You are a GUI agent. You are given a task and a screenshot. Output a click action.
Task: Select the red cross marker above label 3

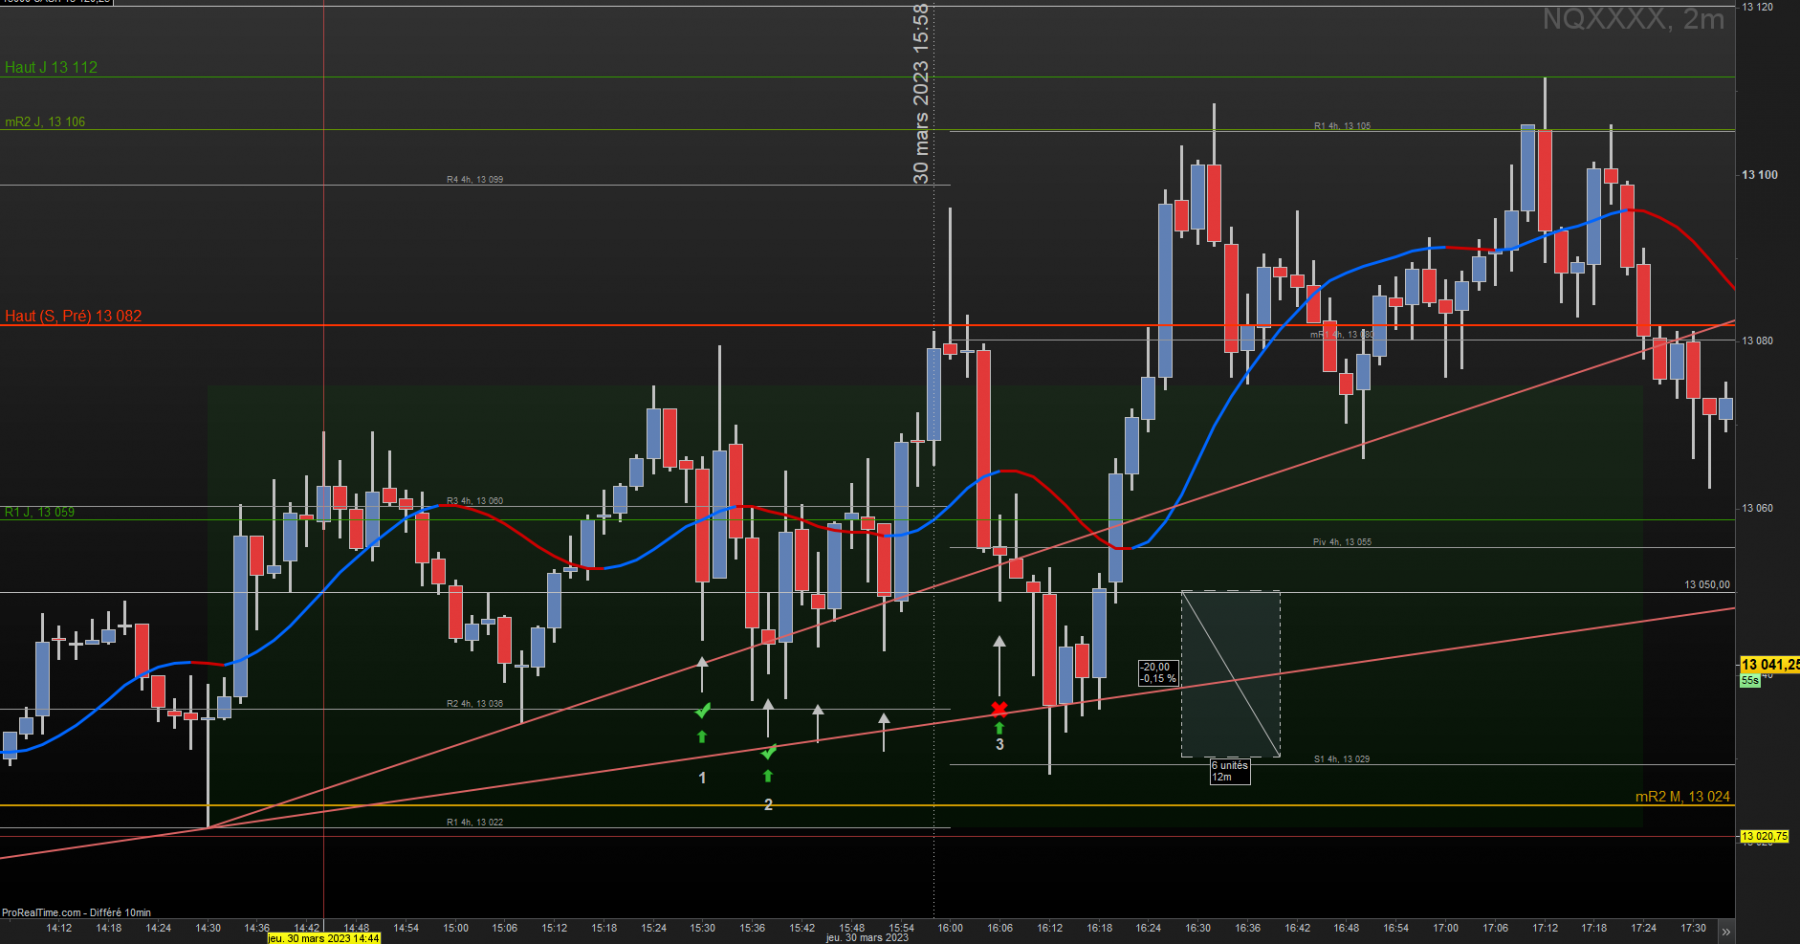tap(999, 710)
